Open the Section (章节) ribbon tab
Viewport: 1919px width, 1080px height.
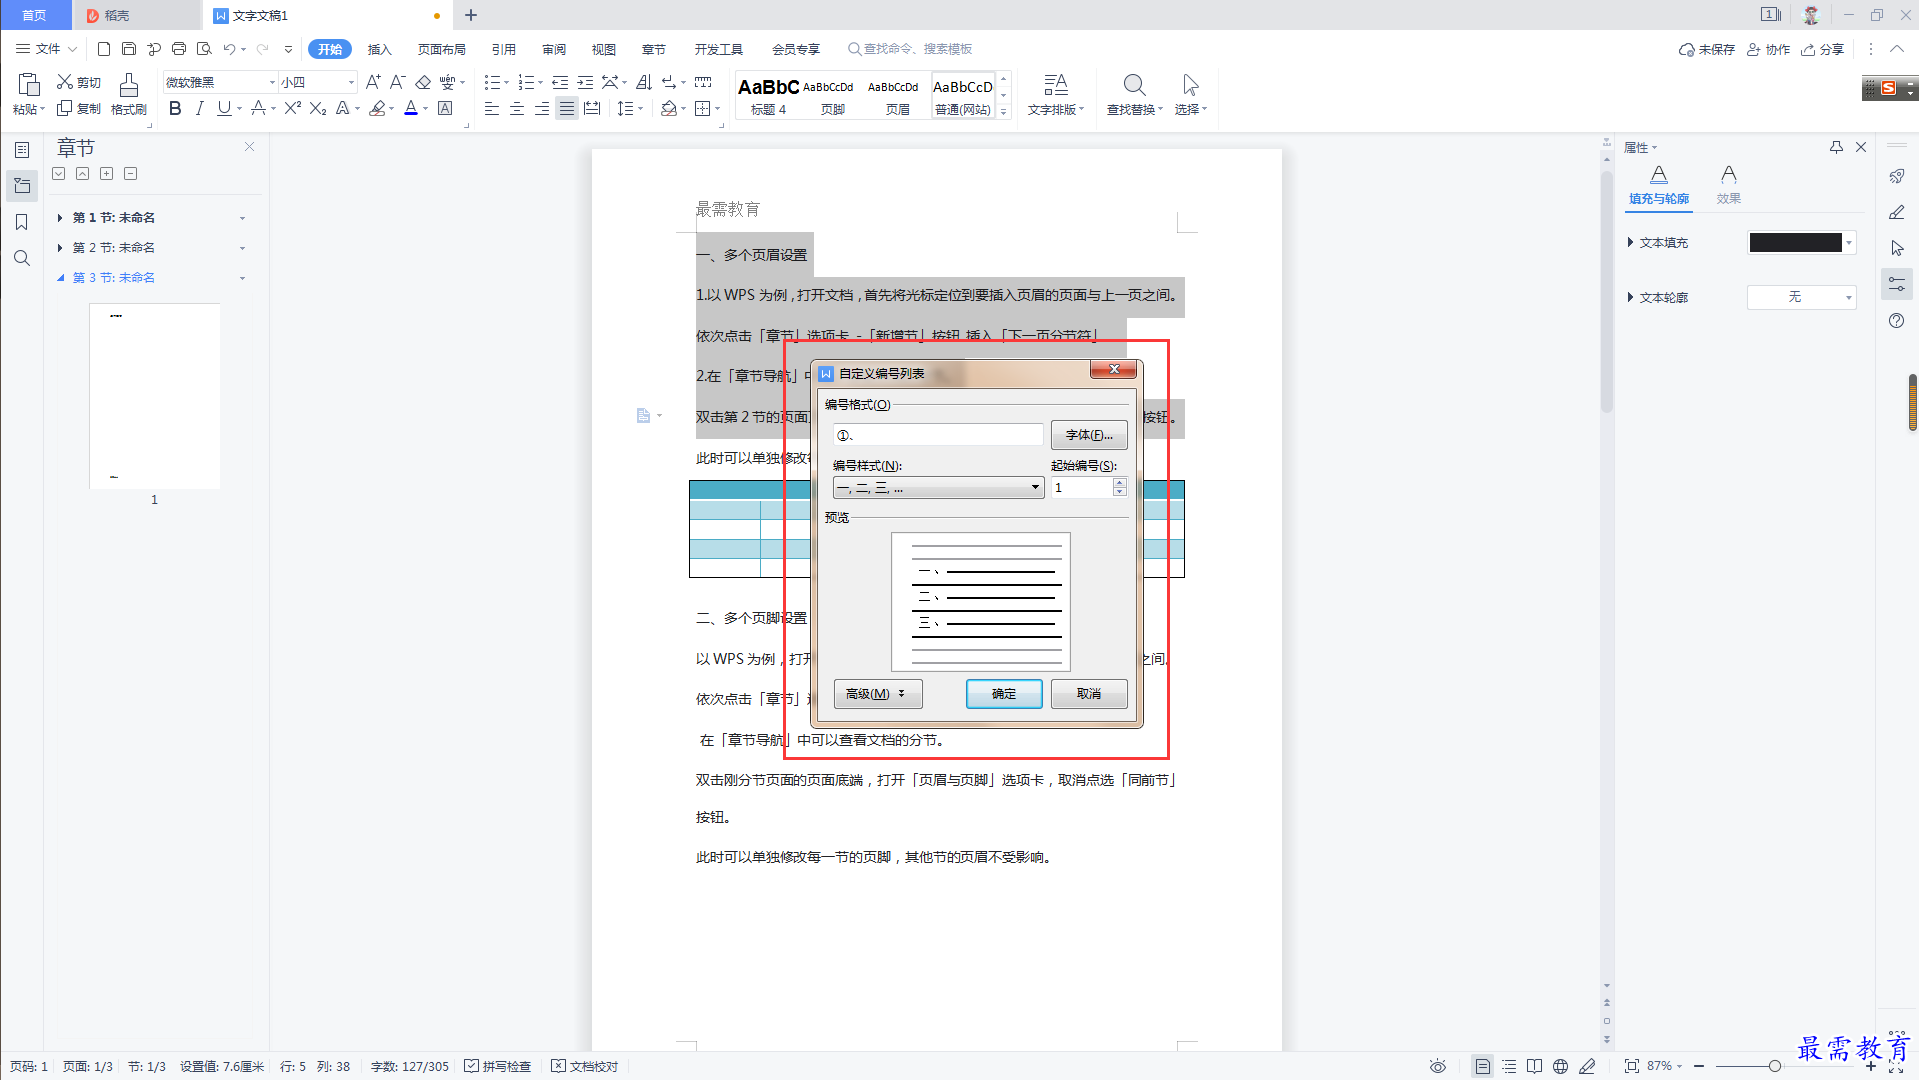click(x=654, y=49)
